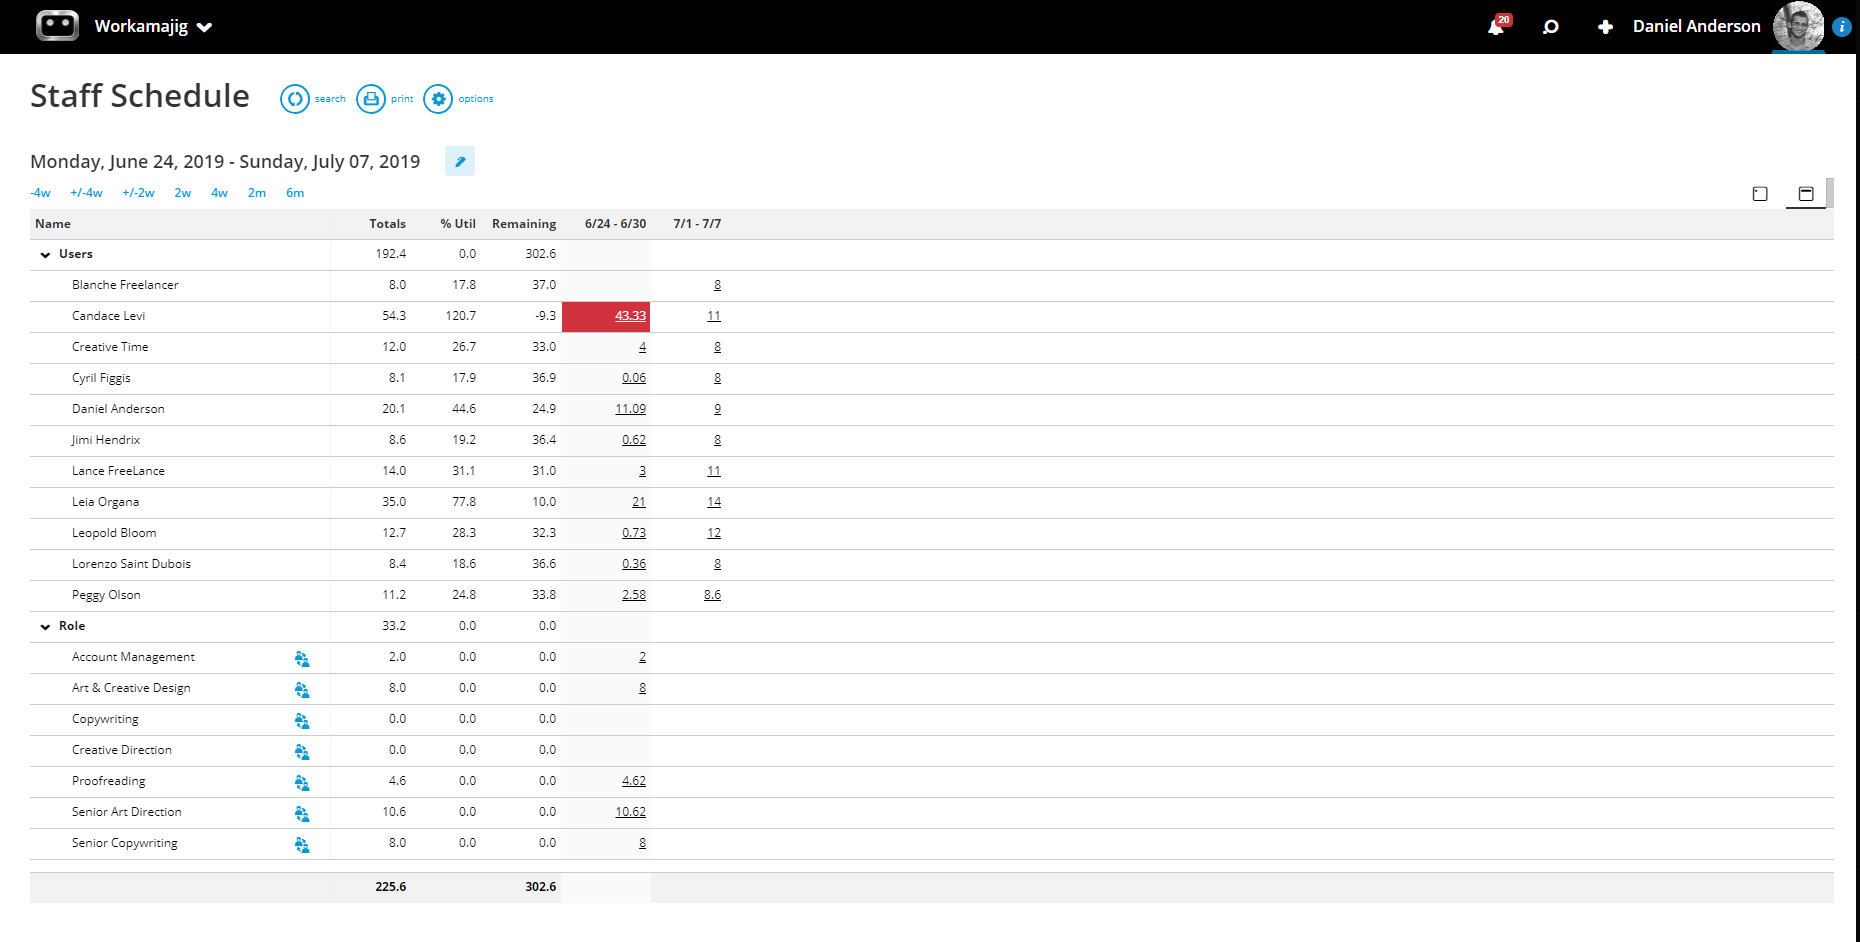Screen dimensions: 1860x942
Task: Switch to the expanded panel view icon
Action: click(1806, 194)
